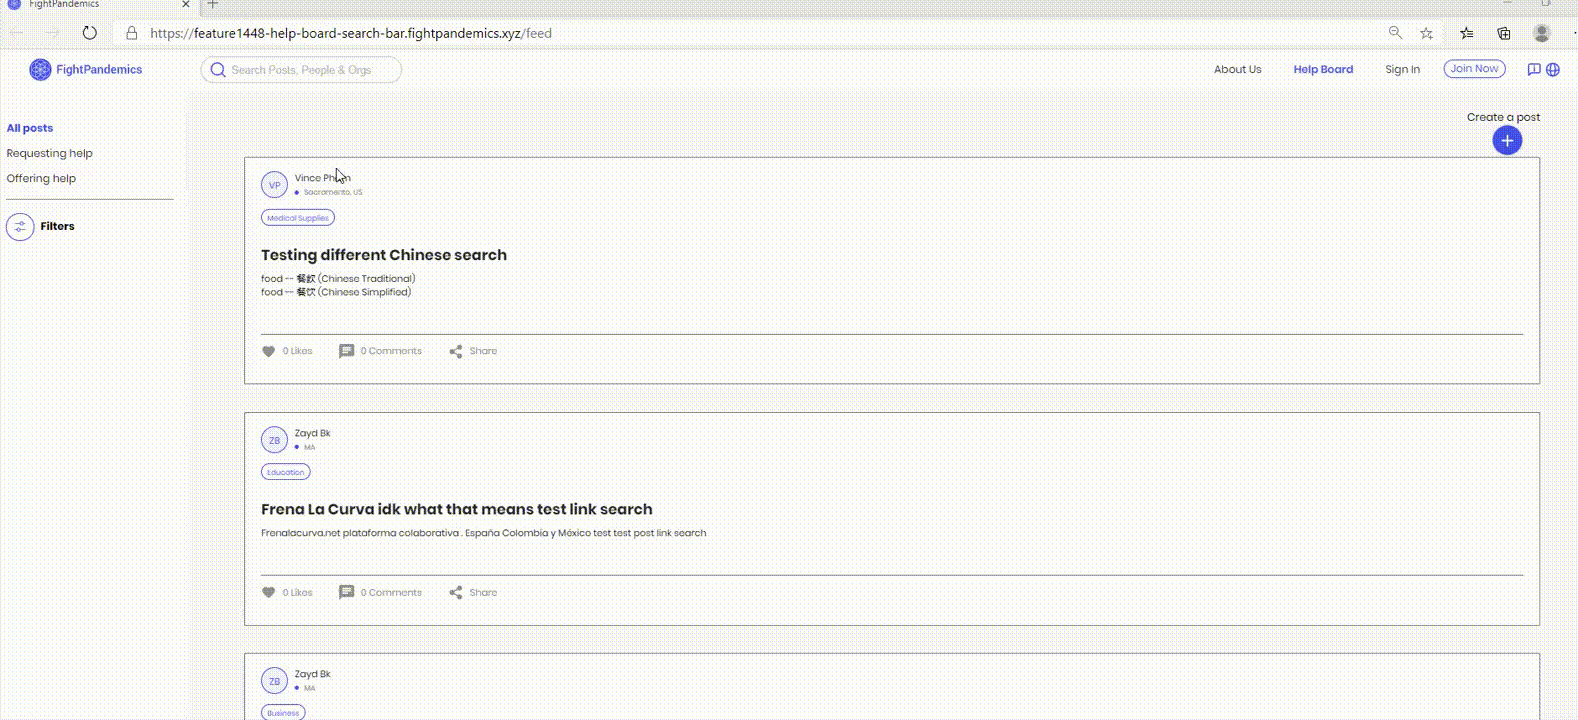This screenshot has width=1578, height=720.
Task: Click the ZB avatar on the Business post
Action: pyautogui.click(x=274, y=681)
